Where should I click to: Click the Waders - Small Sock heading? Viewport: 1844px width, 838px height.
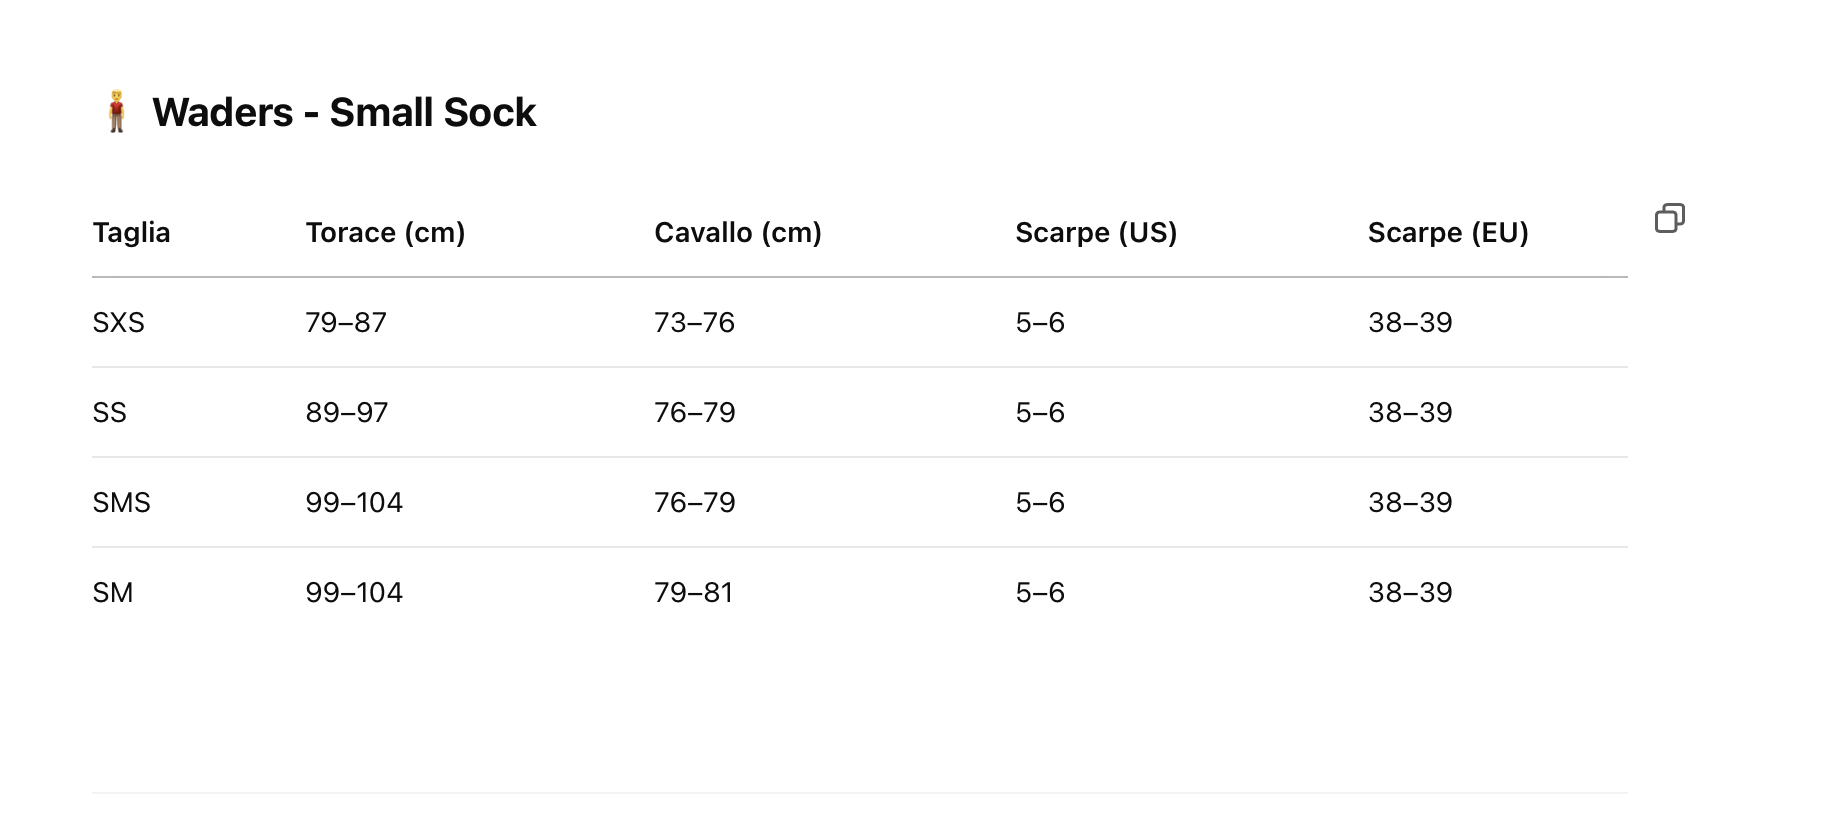343,112
